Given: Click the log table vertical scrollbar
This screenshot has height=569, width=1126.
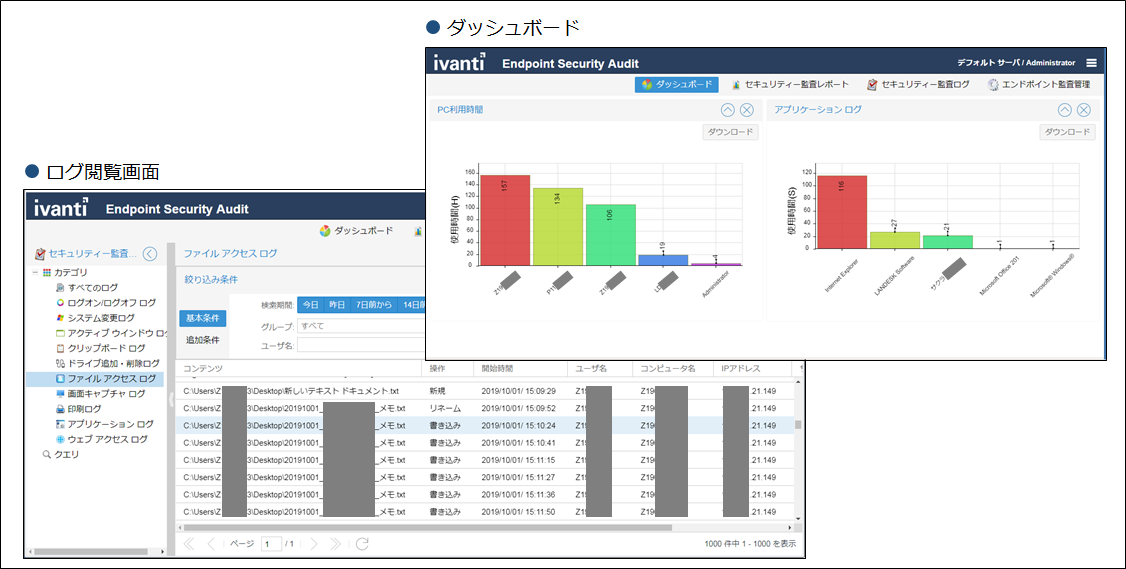Looking at the screenshot, I should tap(799, 425).
